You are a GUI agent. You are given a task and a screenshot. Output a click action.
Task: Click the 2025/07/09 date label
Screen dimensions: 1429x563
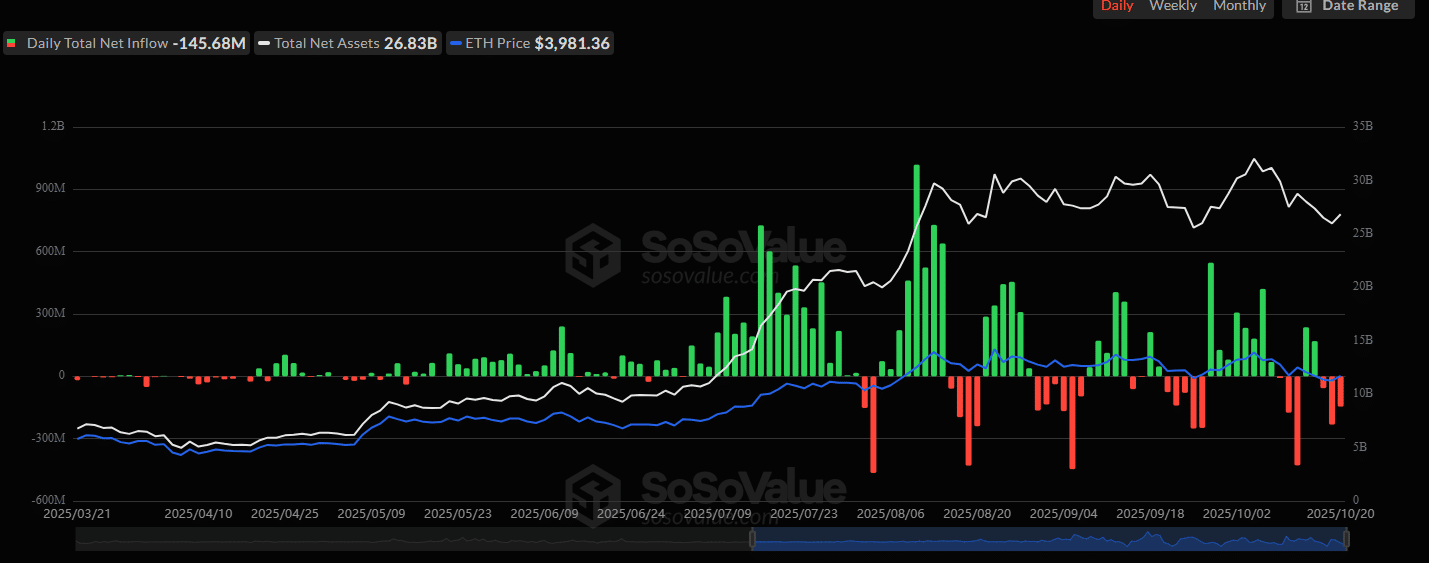pyautogui.click(x=717, y=514)
